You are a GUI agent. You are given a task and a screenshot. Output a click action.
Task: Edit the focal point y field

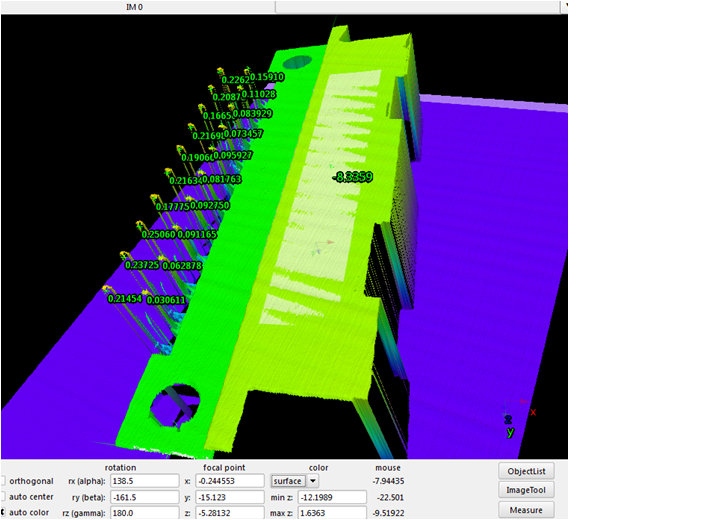tap(230, 497)
